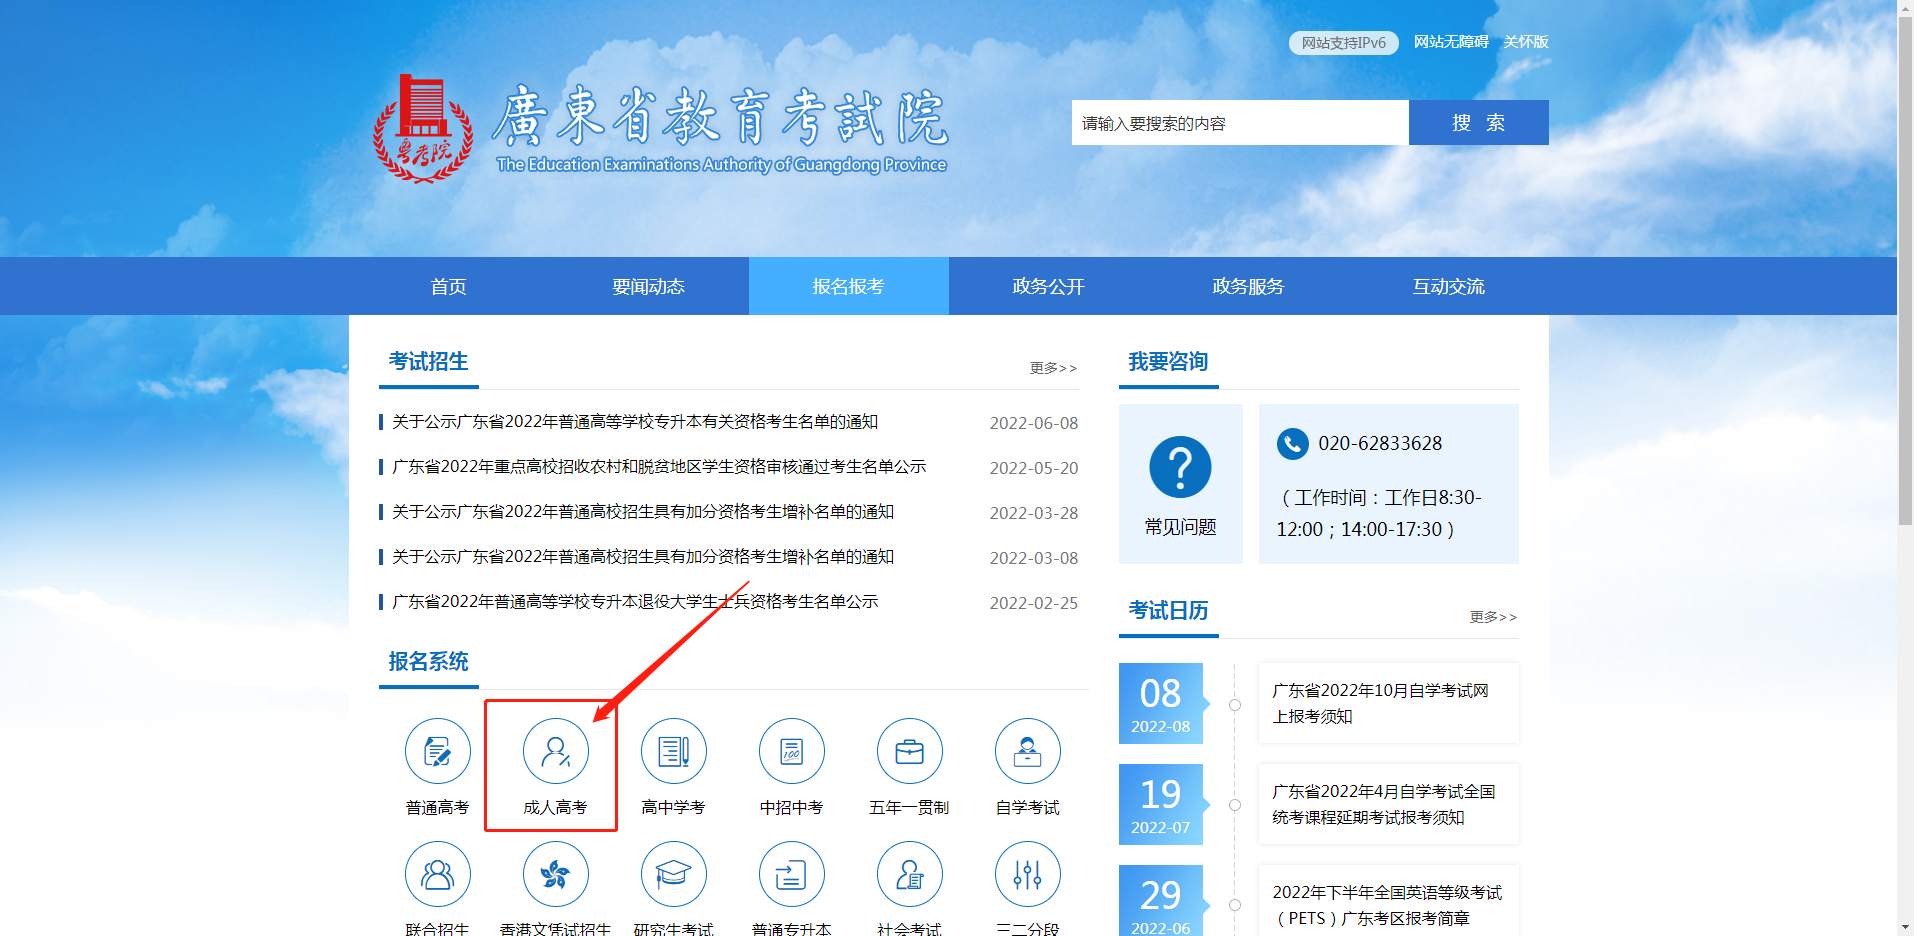The height and width of the screenshot is (936, 1914).
Task: Open the 网站无障碍 accessibility link
Action: point(1451,42)
